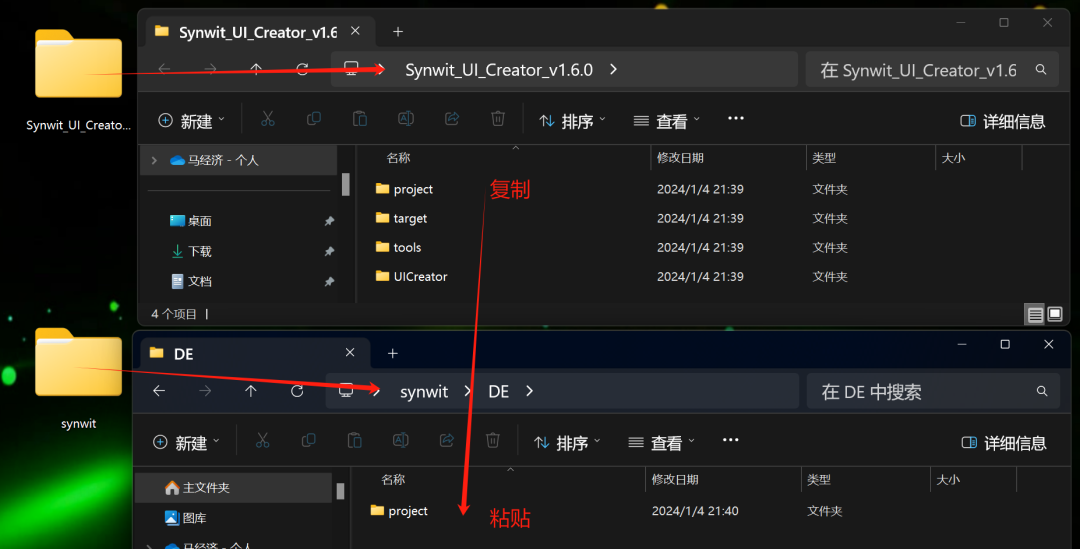
Task: Click synwit breadcrumb in DE address bar
Action: [424, 391]
